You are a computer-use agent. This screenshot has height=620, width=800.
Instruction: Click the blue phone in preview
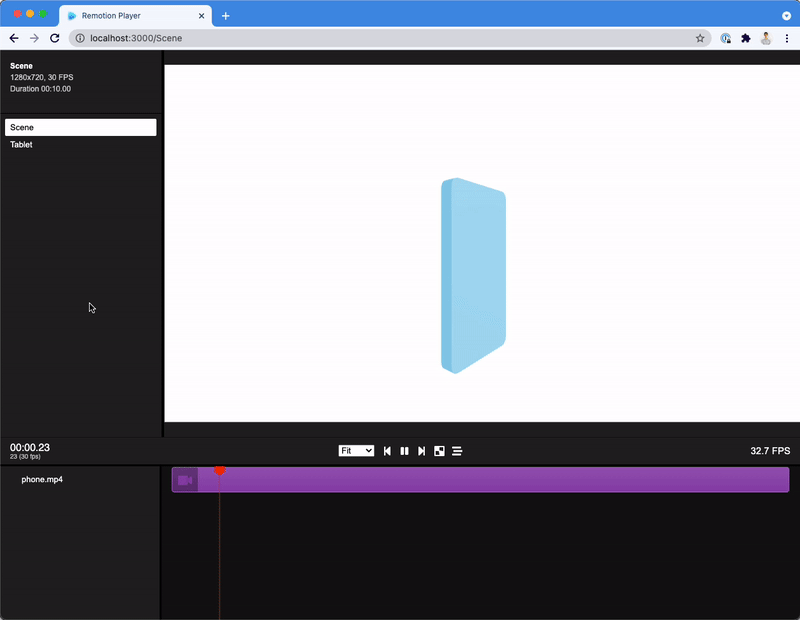[x=473, y=276]
